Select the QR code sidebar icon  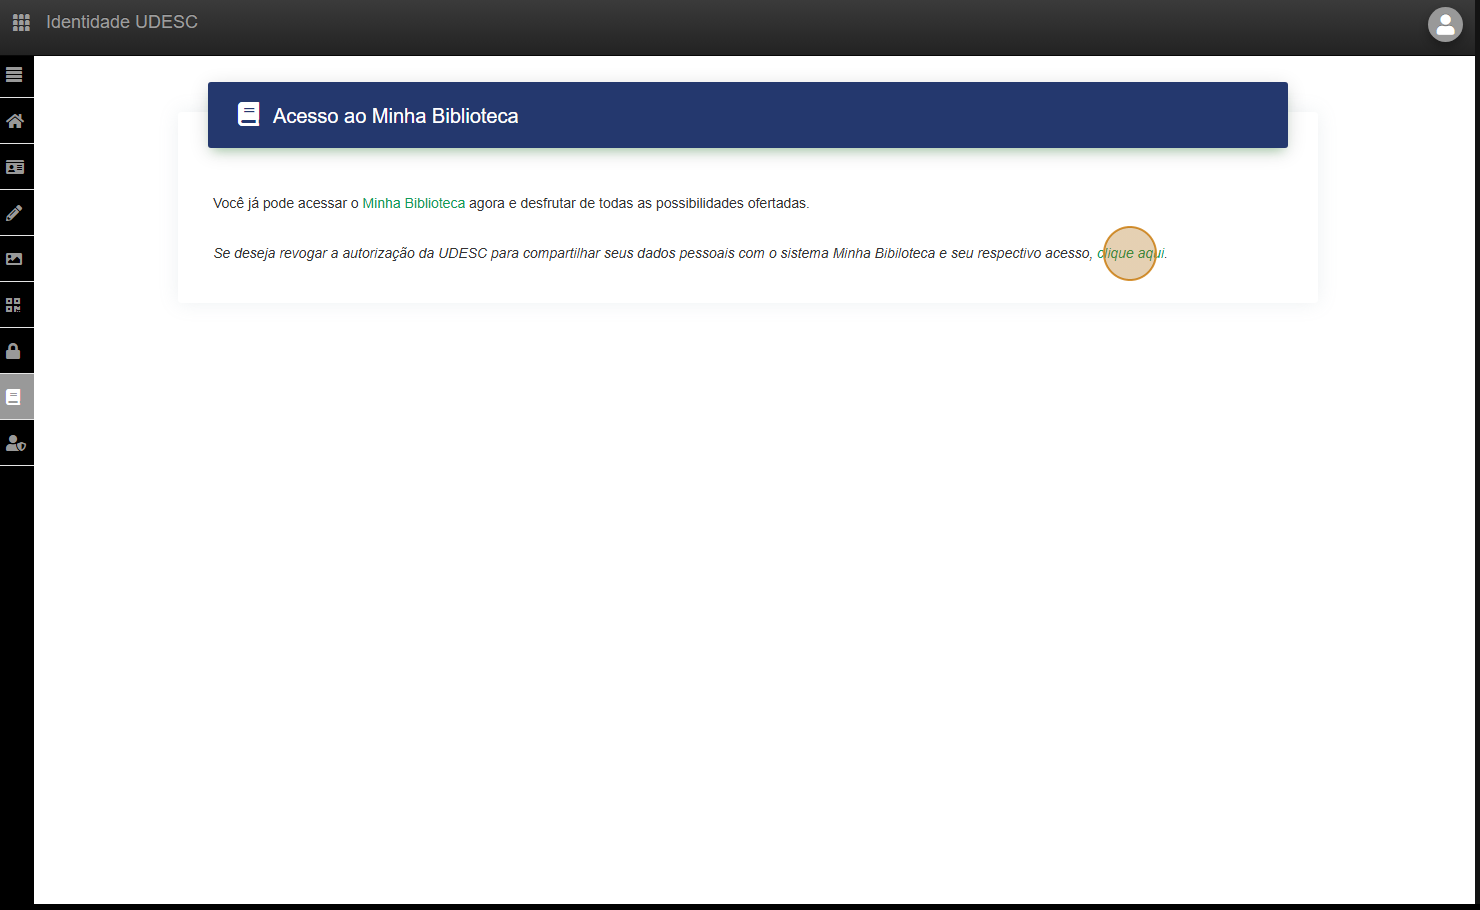(x=14, y=305)
